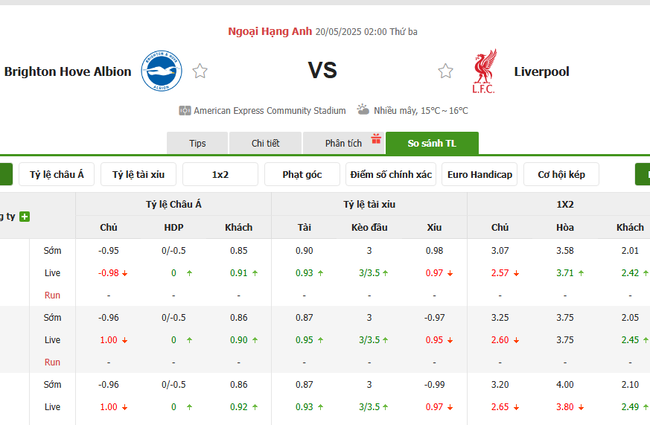The height and width of the screenshot is (425, 650).
Task: Click the Brighton Hove Albion club crest
Action: click(x=162, y=71)
